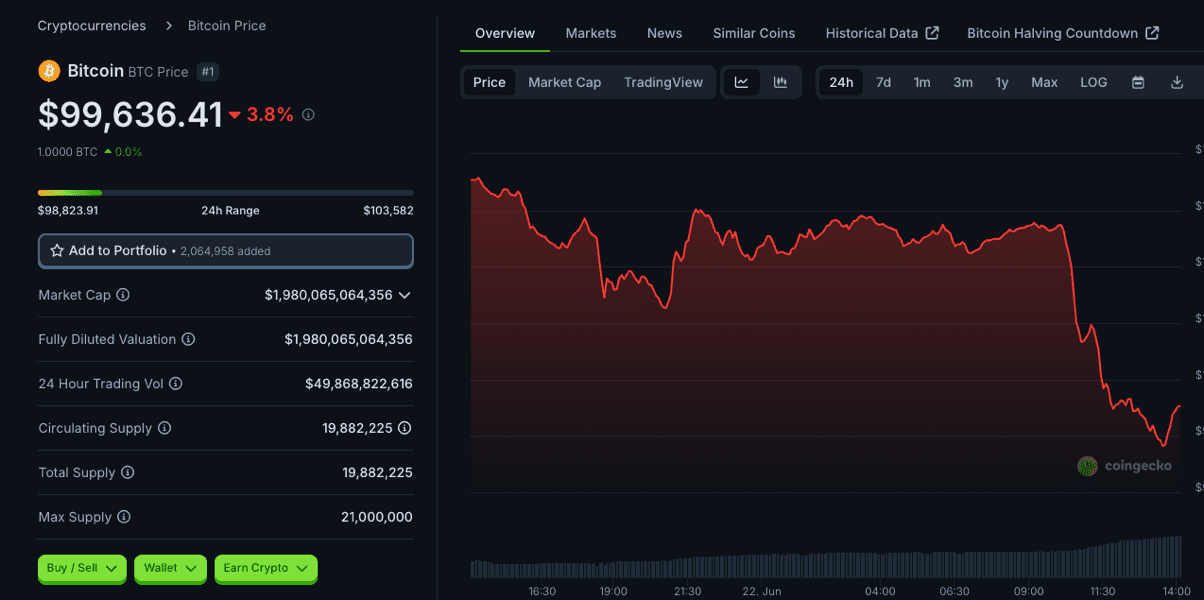Click the 24h Range progress bar

click(226, 192)
